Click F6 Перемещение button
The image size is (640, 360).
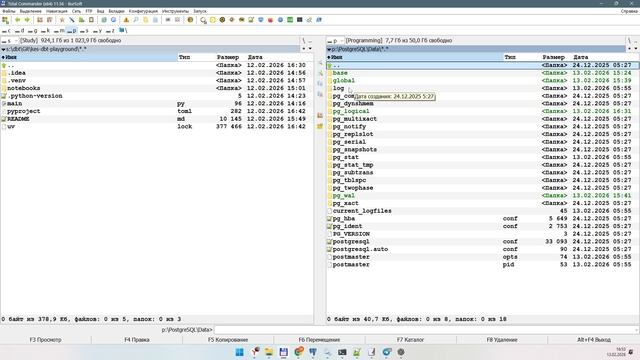pos(319,340)
